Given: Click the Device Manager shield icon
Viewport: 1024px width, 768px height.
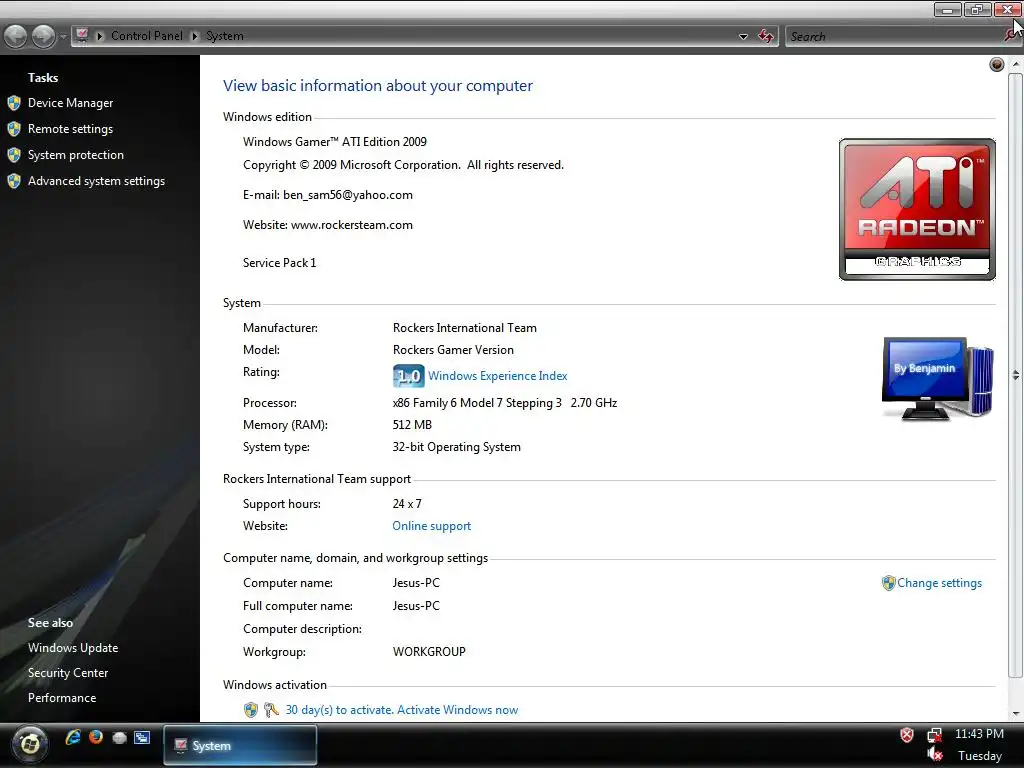Looking at the screenshot, I should pyautogui.click(x=14, y=103).
